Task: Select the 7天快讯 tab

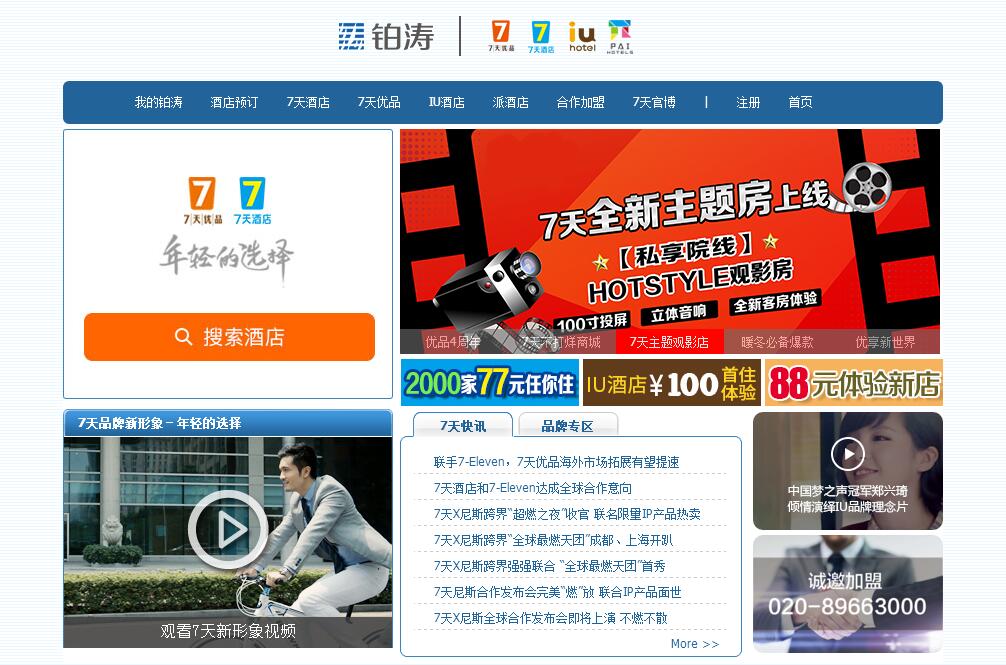Action: pyautogui.click(x=462, y=426)
